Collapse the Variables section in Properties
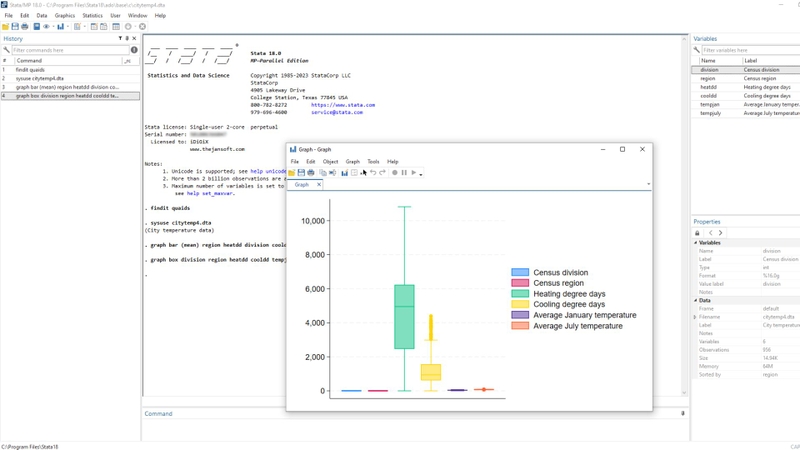The height and width of the screenshot is (450, 800). tap(695, 243)
